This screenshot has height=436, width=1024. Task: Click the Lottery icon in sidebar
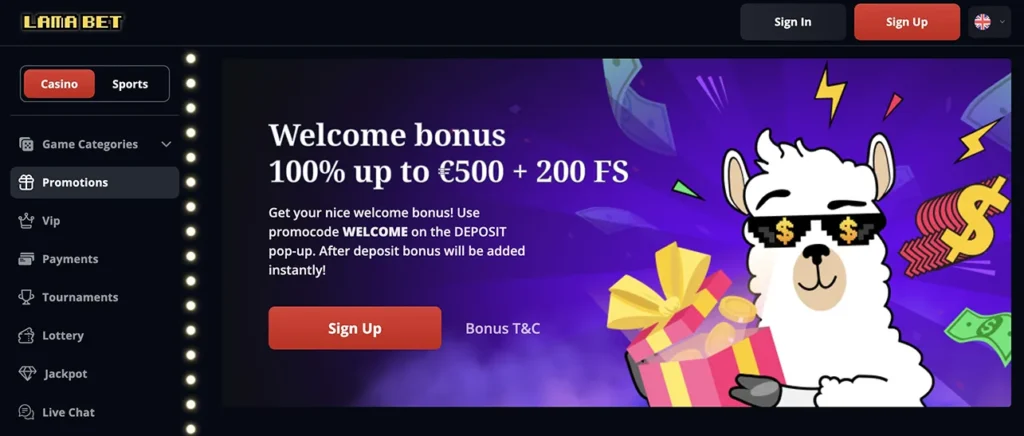[26, 335]
